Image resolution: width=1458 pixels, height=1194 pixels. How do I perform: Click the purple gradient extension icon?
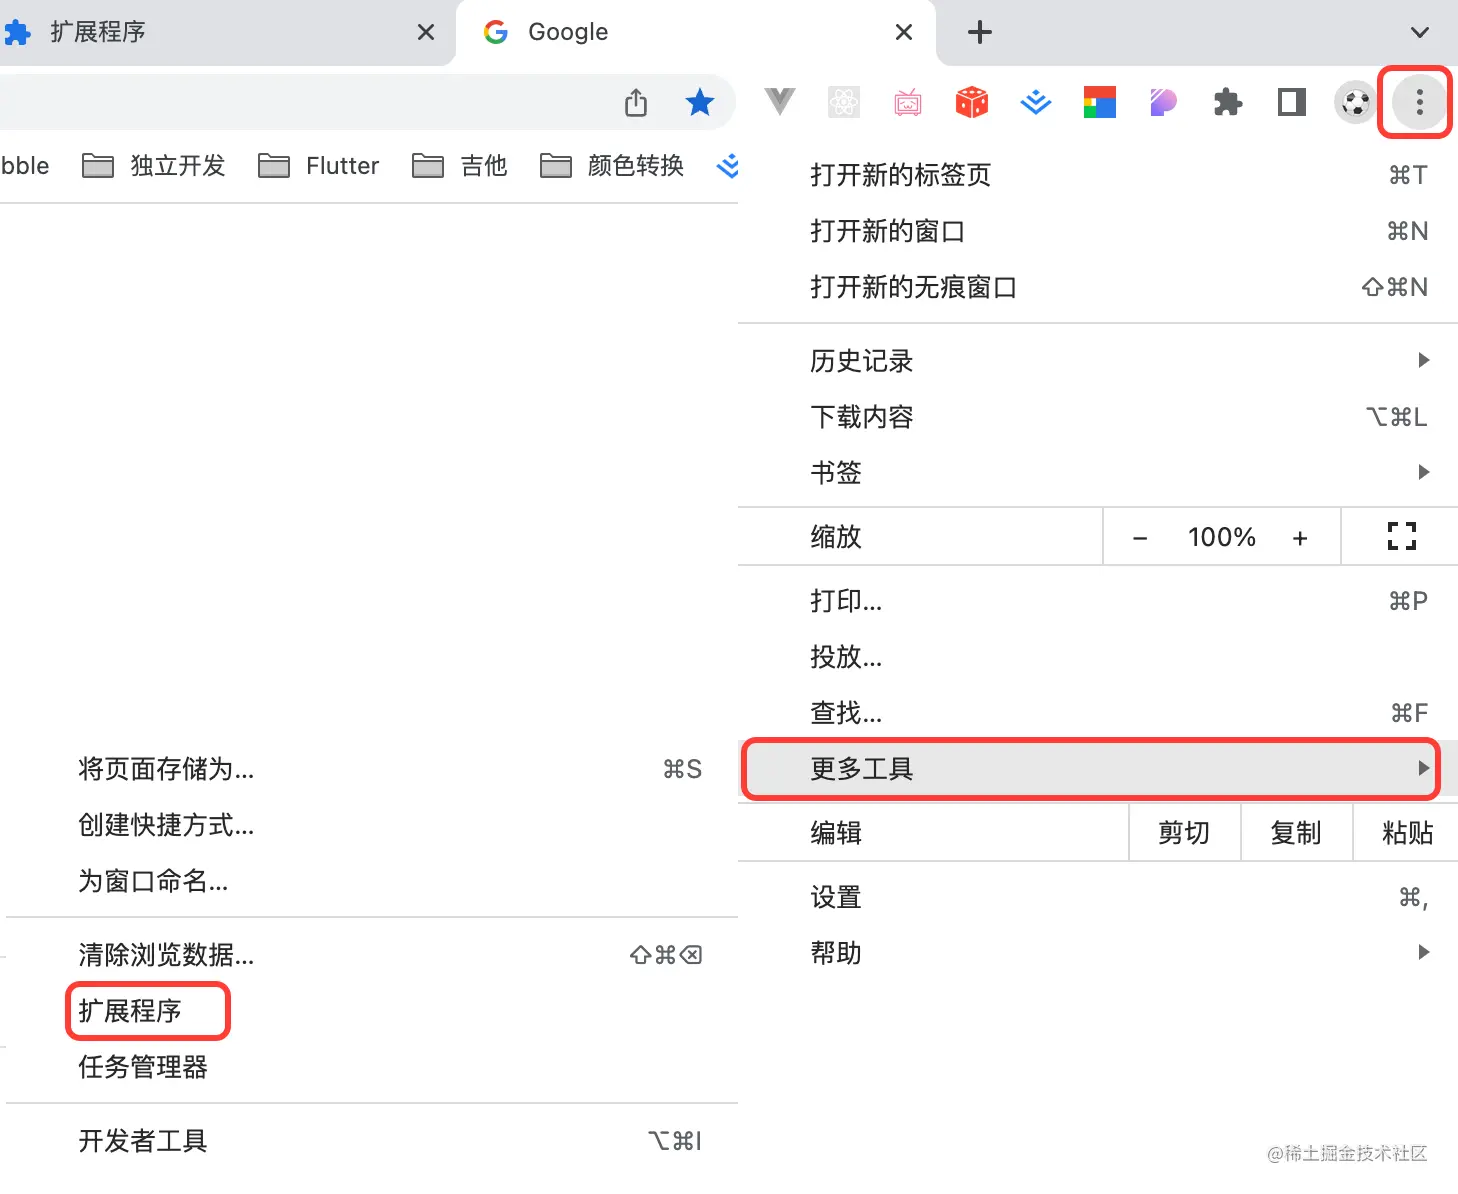click(x=1164, y=102)
